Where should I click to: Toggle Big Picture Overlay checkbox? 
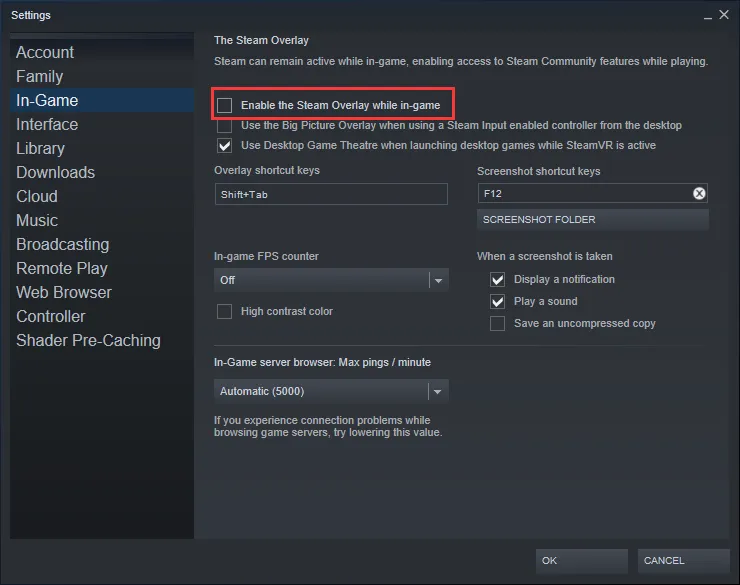[x=225, y=125]
